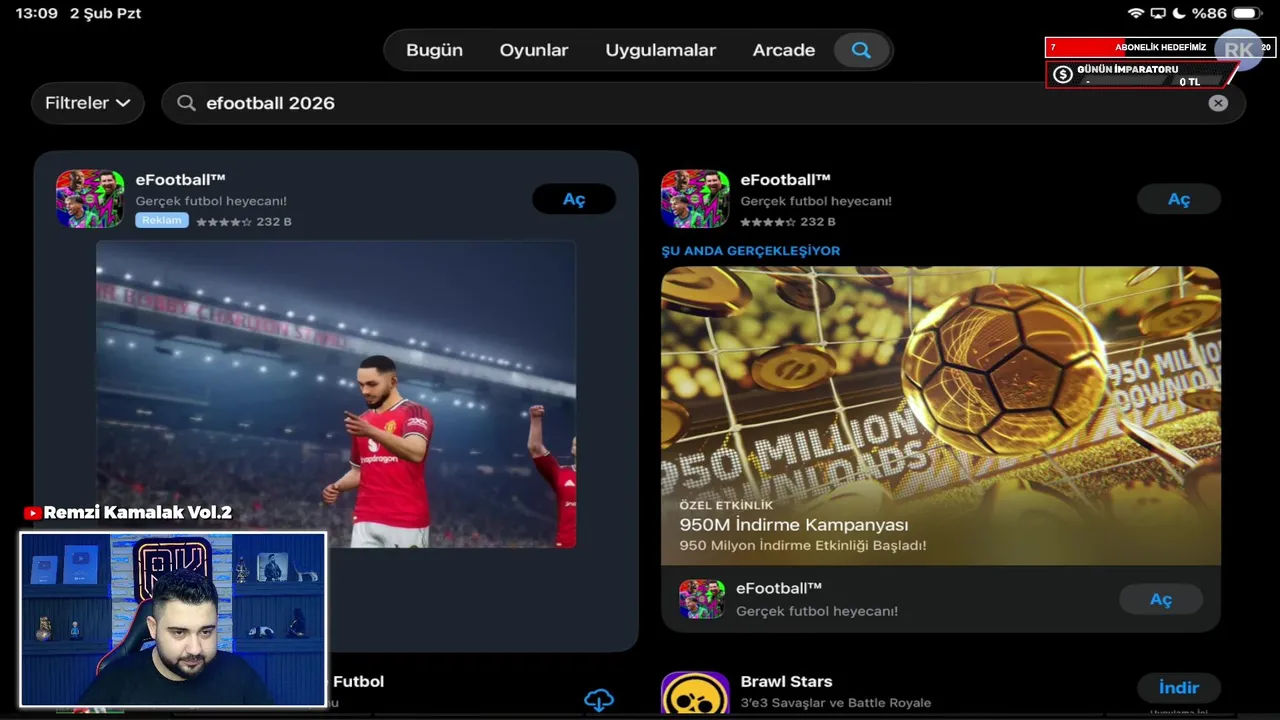Click the ABONELİK HEDEFİMİZ progress bar
Image resolution: width=1280 pixels, height=720 pixels.
pos(1160,47)
